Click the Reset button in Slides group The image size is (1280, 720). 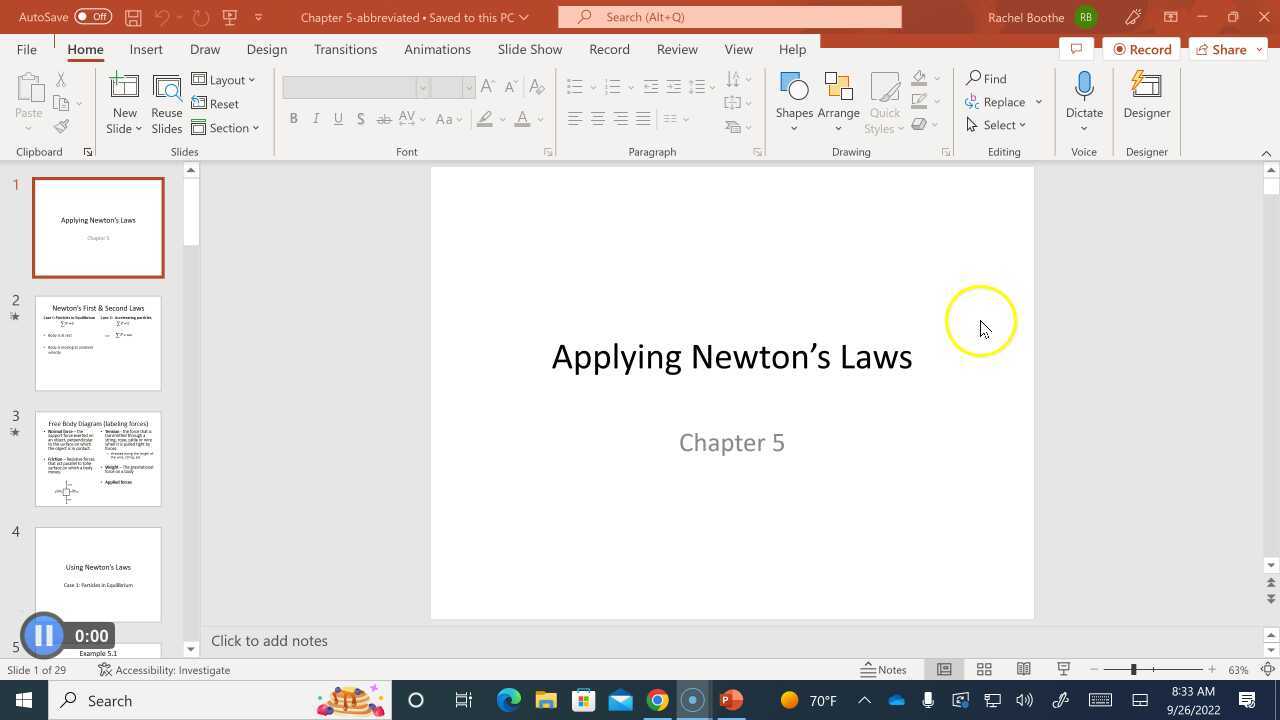[223, 104]
